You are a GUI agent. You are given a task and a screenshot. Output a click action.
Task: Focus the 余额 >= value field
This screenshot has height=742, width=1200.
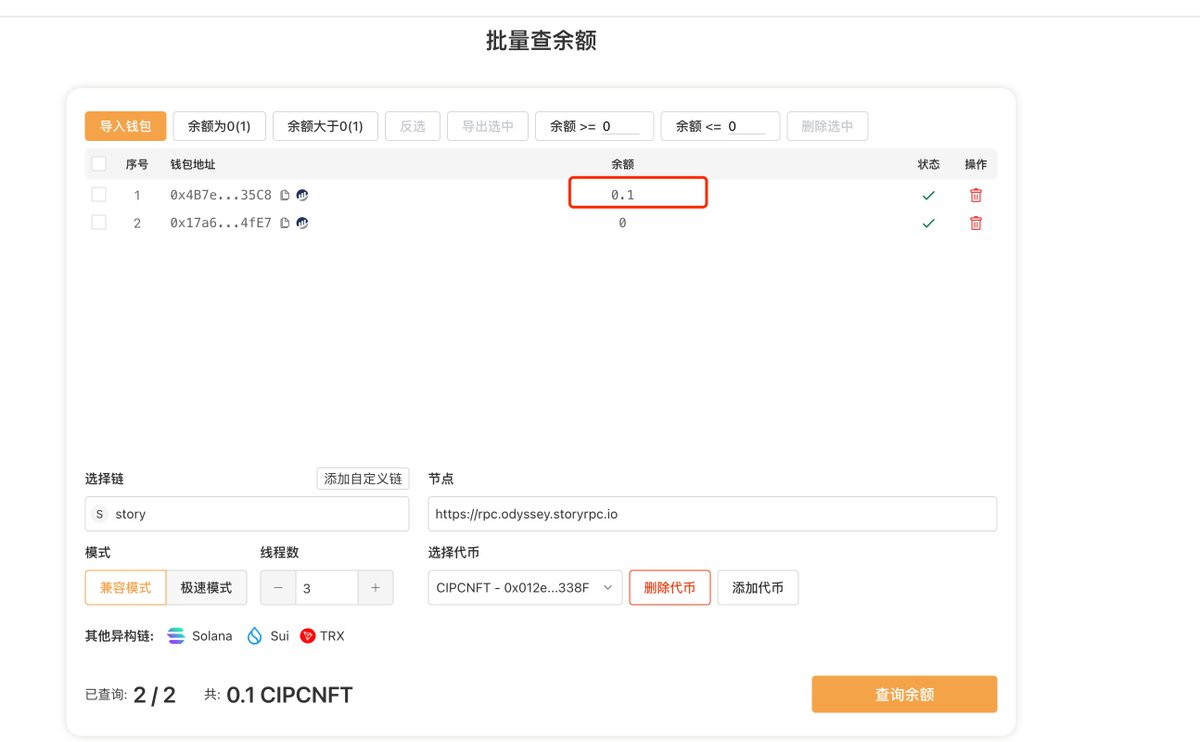(x=620, y=127)
